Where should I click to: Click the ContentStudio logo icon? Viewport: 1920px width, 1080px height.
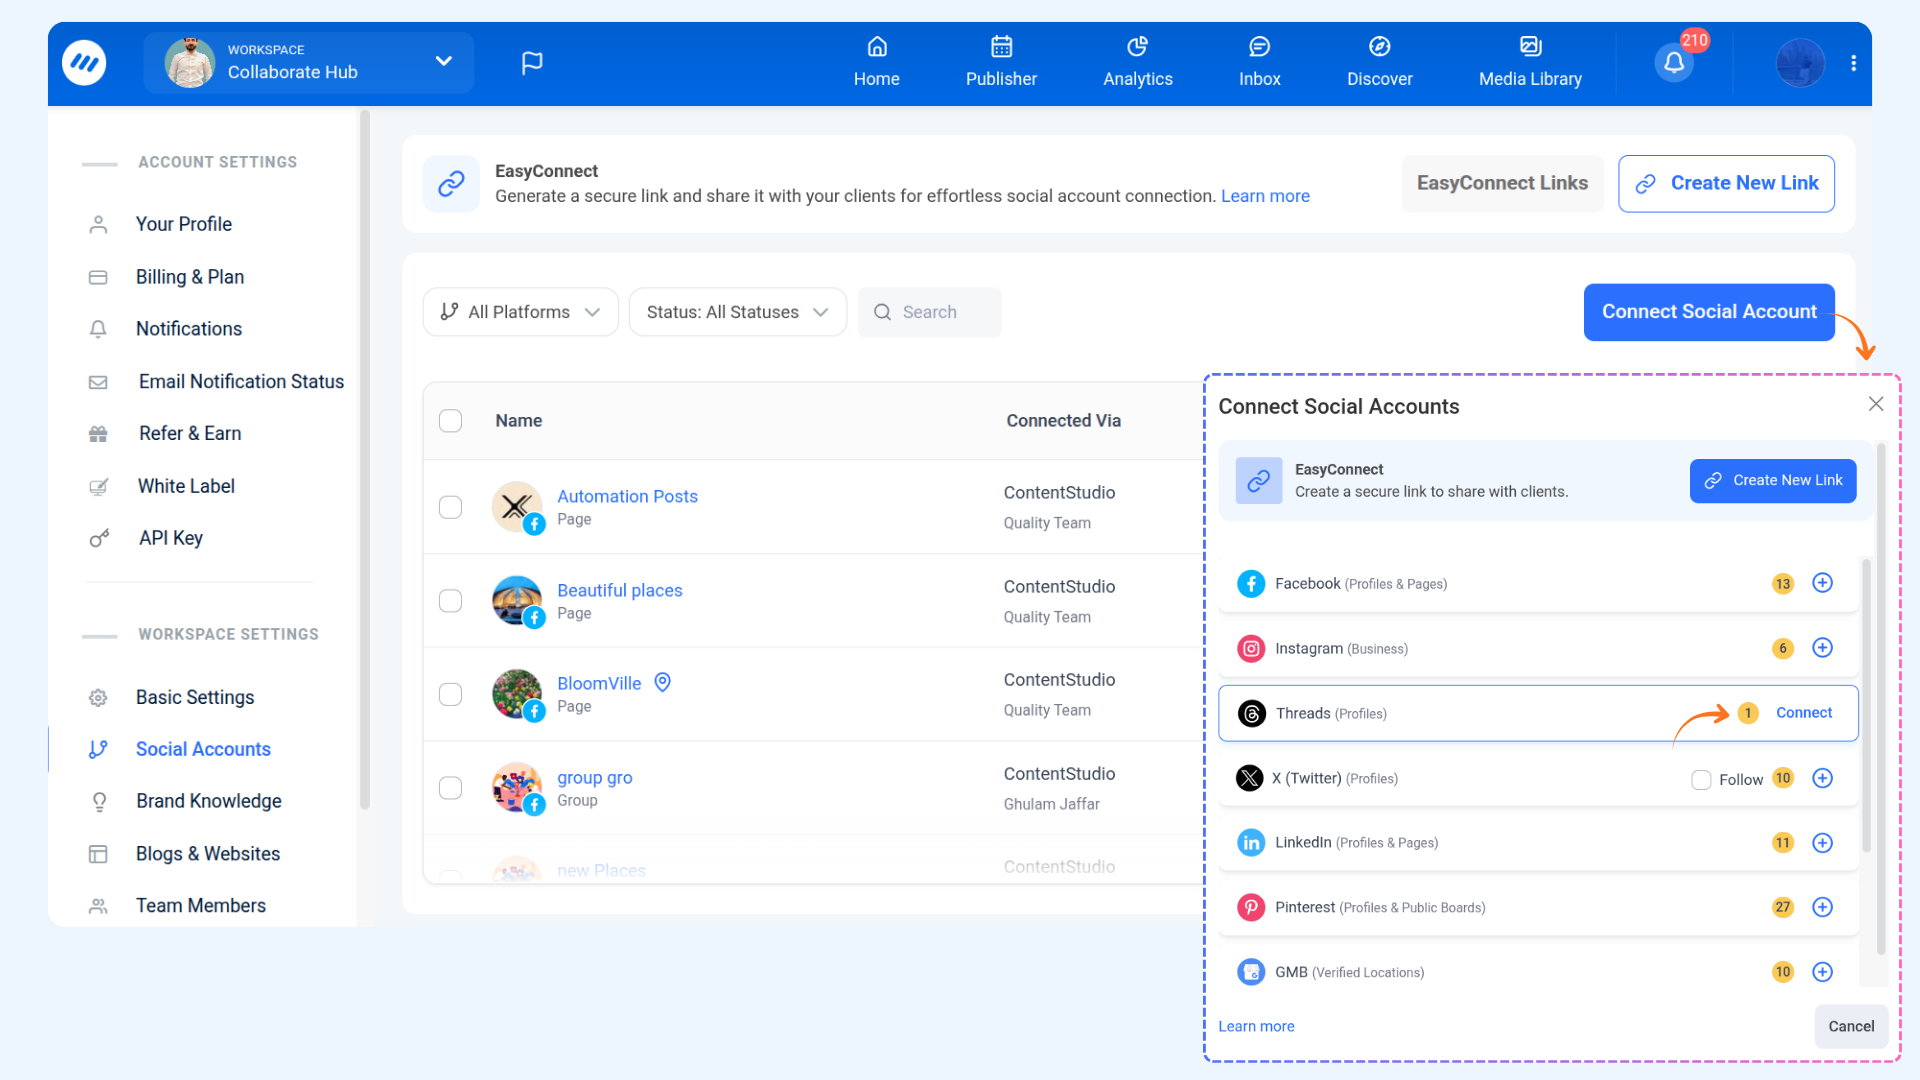pos(84,63)
